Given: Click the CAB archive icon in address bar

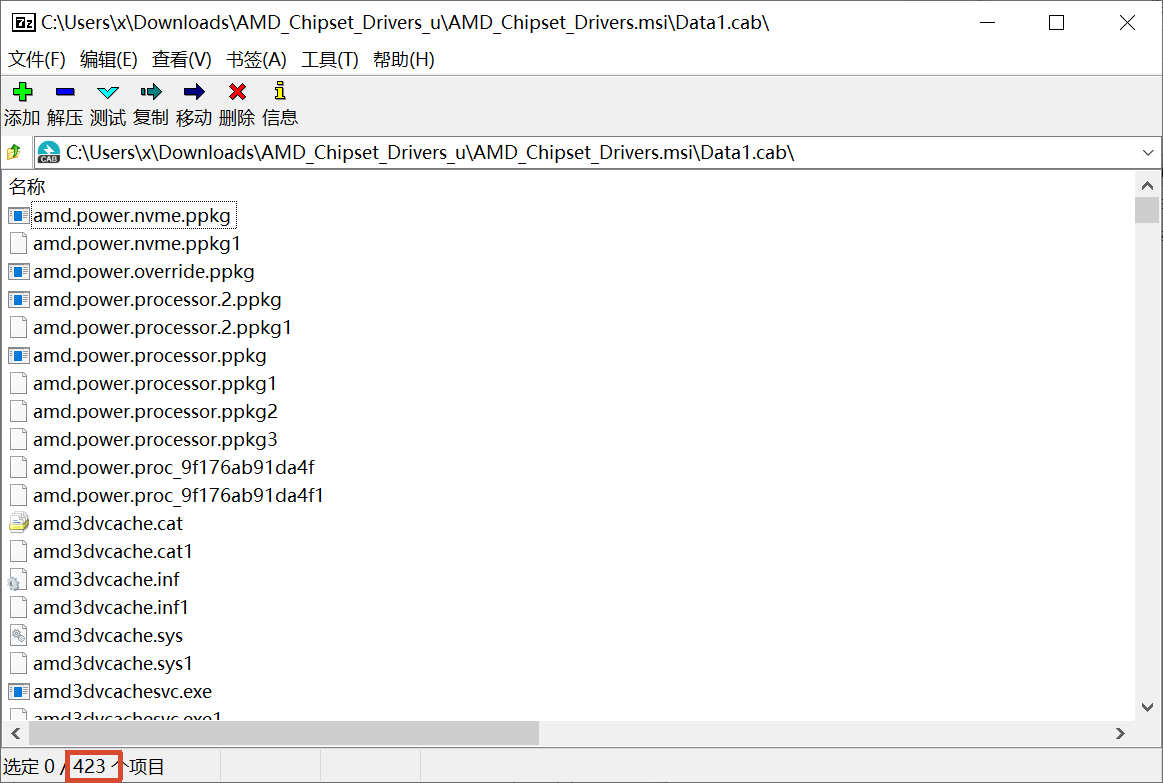Looking at the screenshot, I should tap(49, 152).
